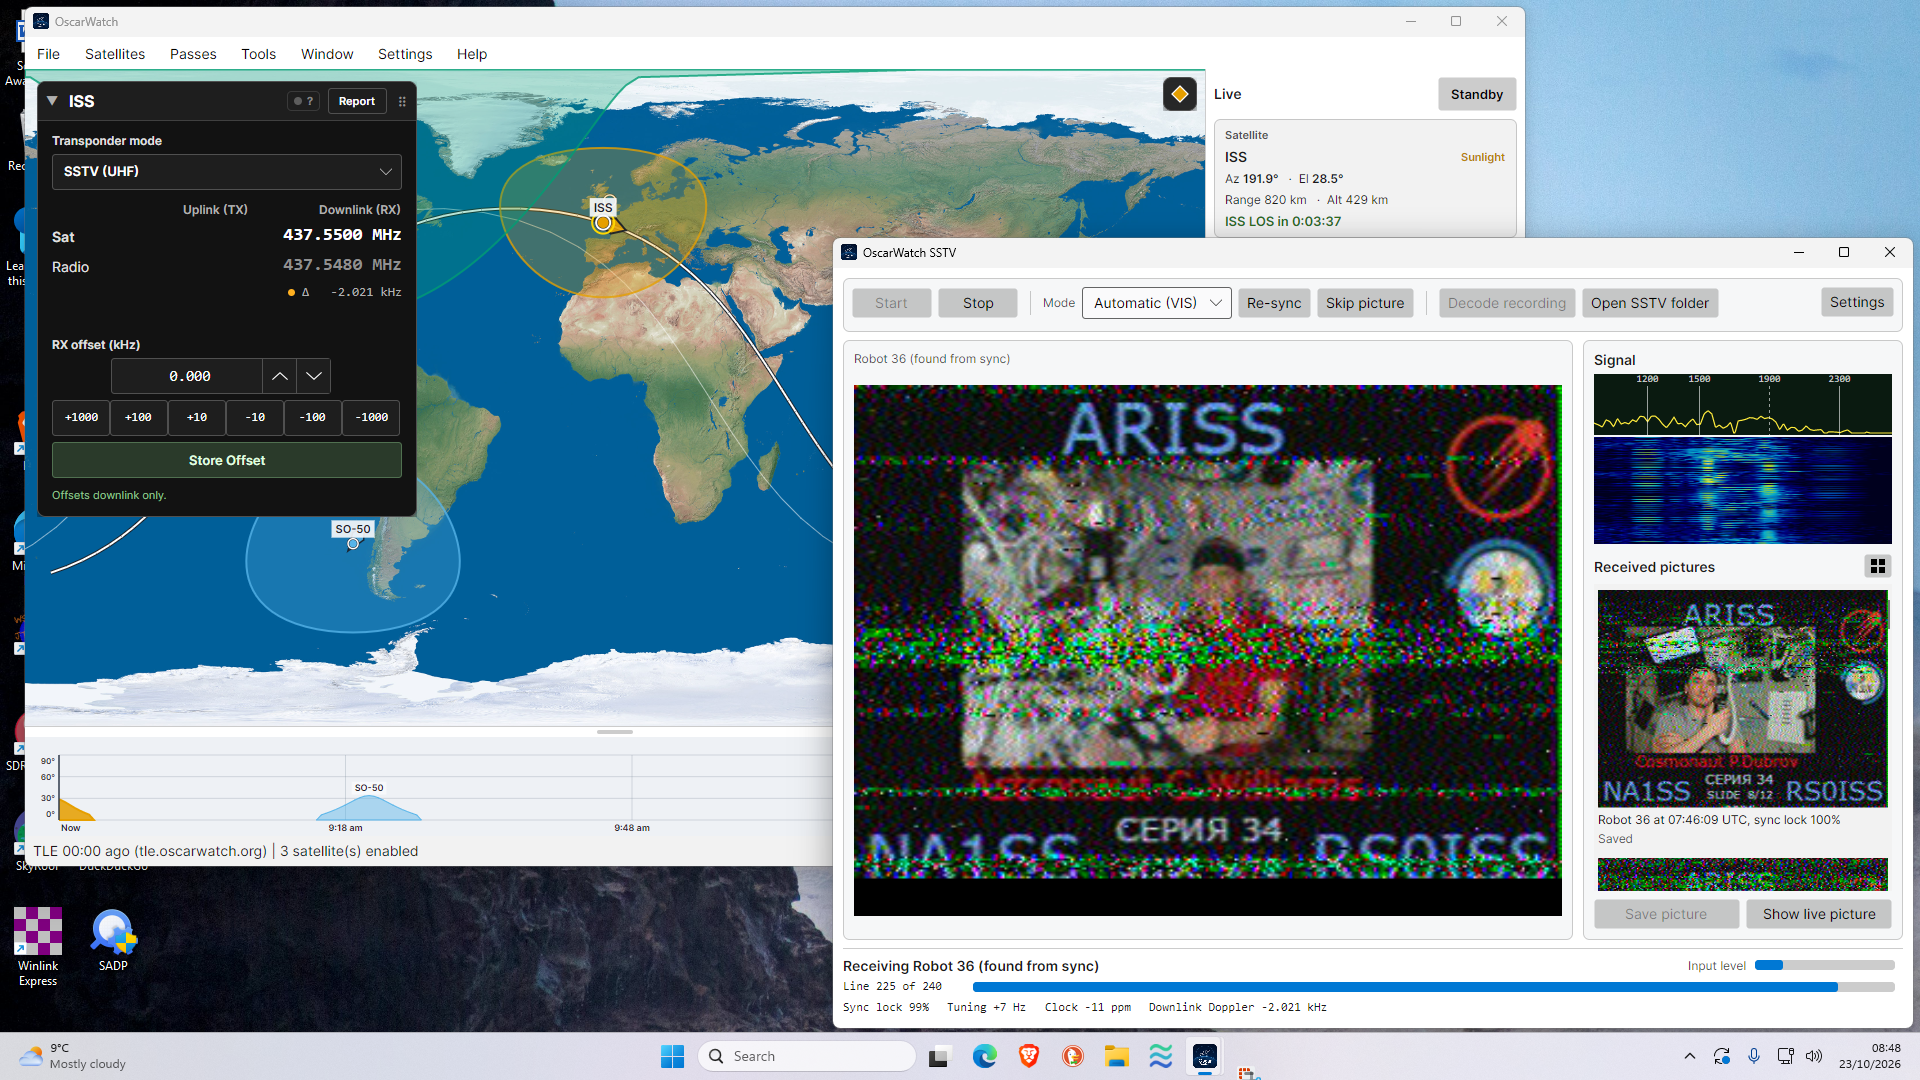
Task: Open the Tools menu
Action: pos(258,54)
